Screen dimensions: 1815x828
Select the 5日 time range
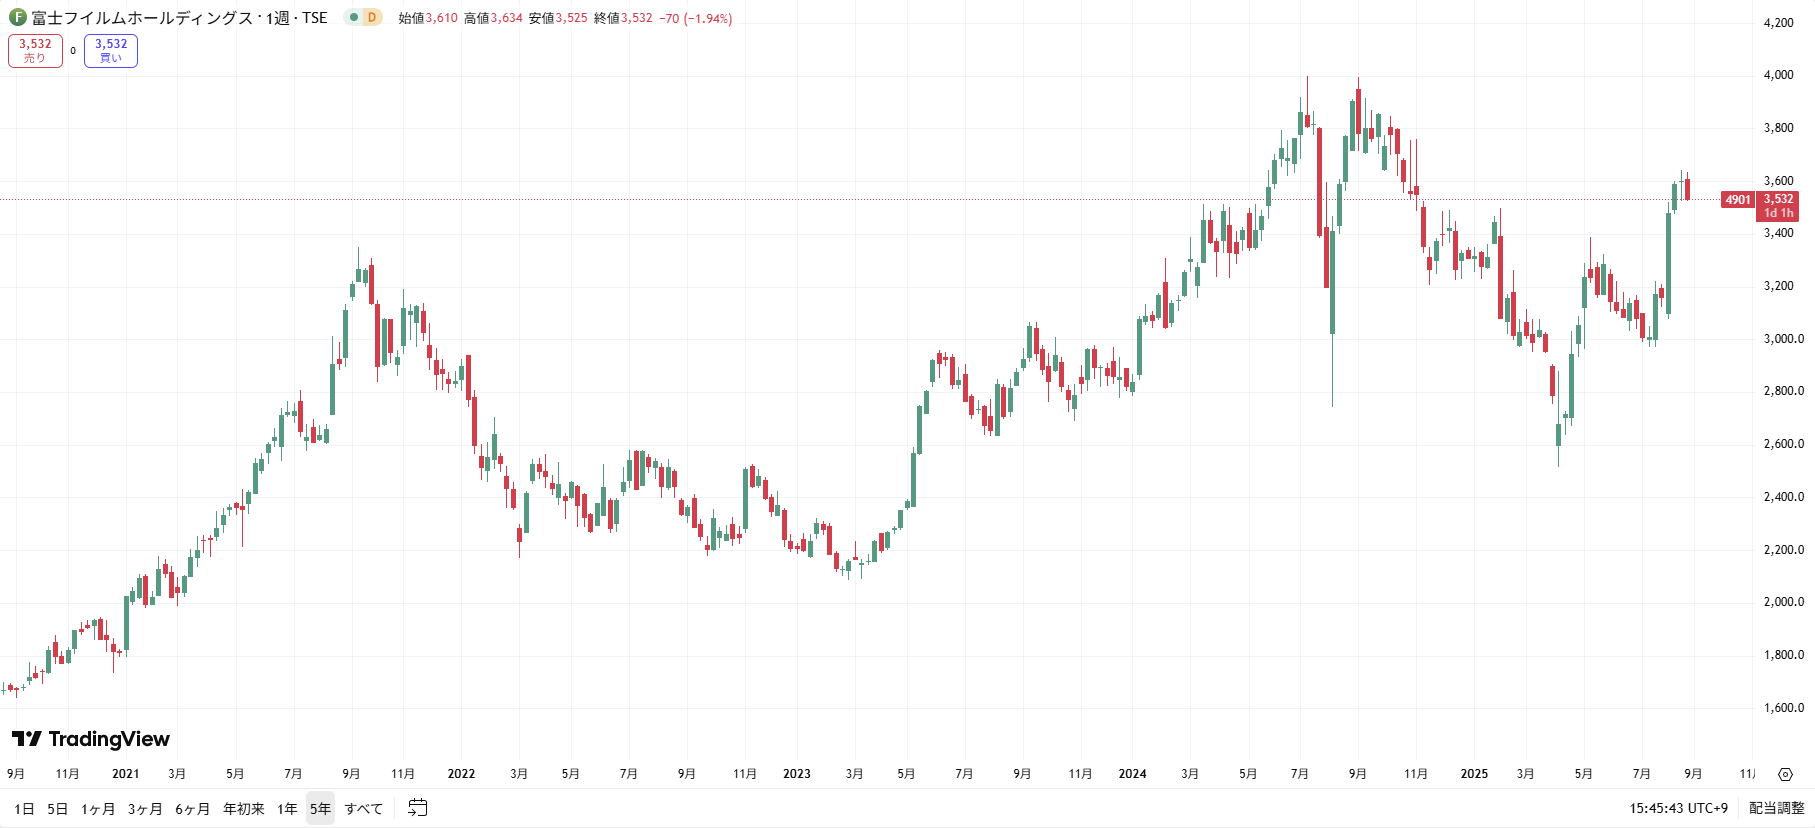(58, 808)
